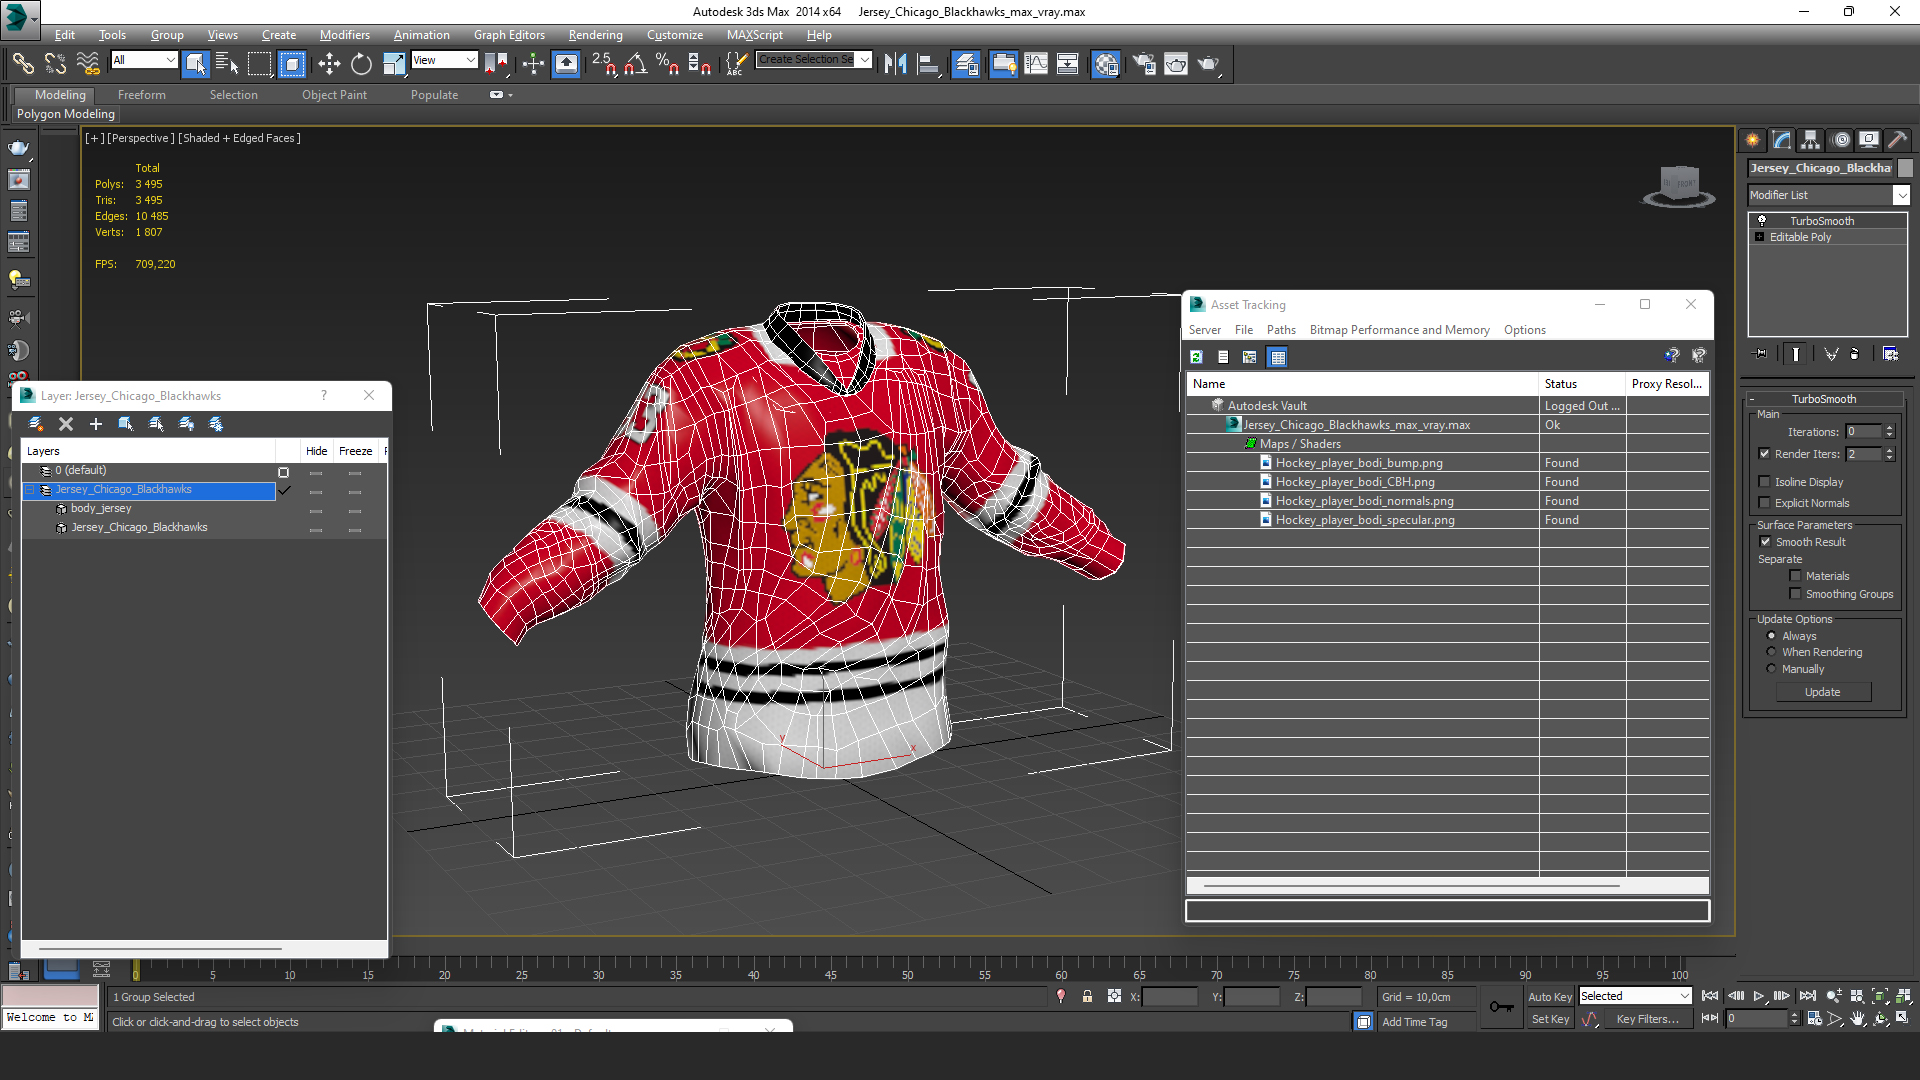Open the Create Selection Set dropdown

click(864, 60)
